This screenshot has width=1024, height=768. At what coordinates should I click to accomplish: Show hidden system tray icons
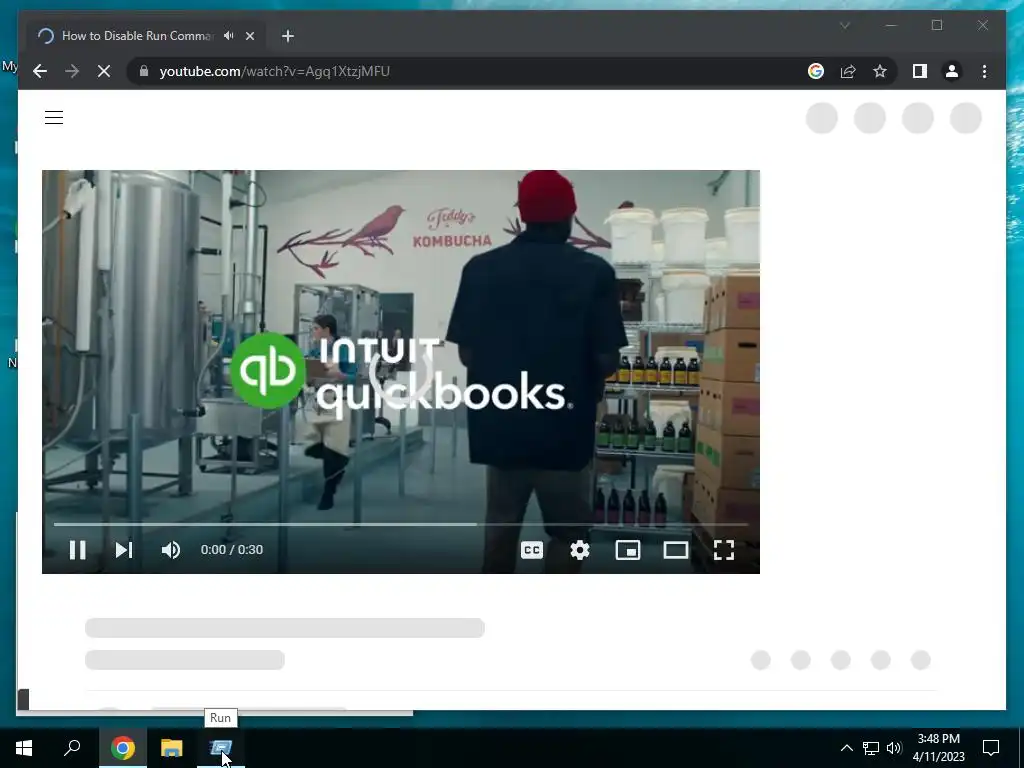click(846, 748)
